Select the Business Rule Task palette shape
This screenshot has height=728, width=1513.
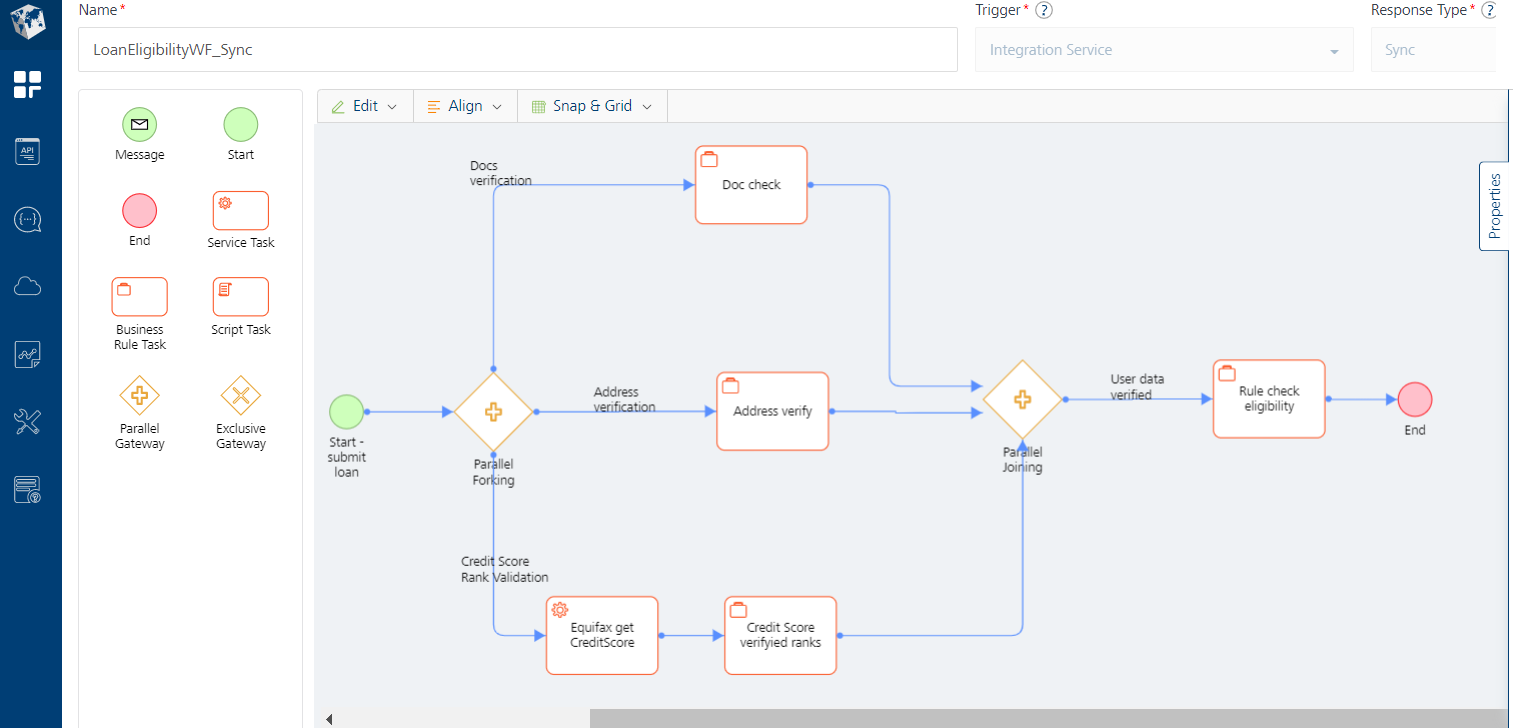coord(140,297)
